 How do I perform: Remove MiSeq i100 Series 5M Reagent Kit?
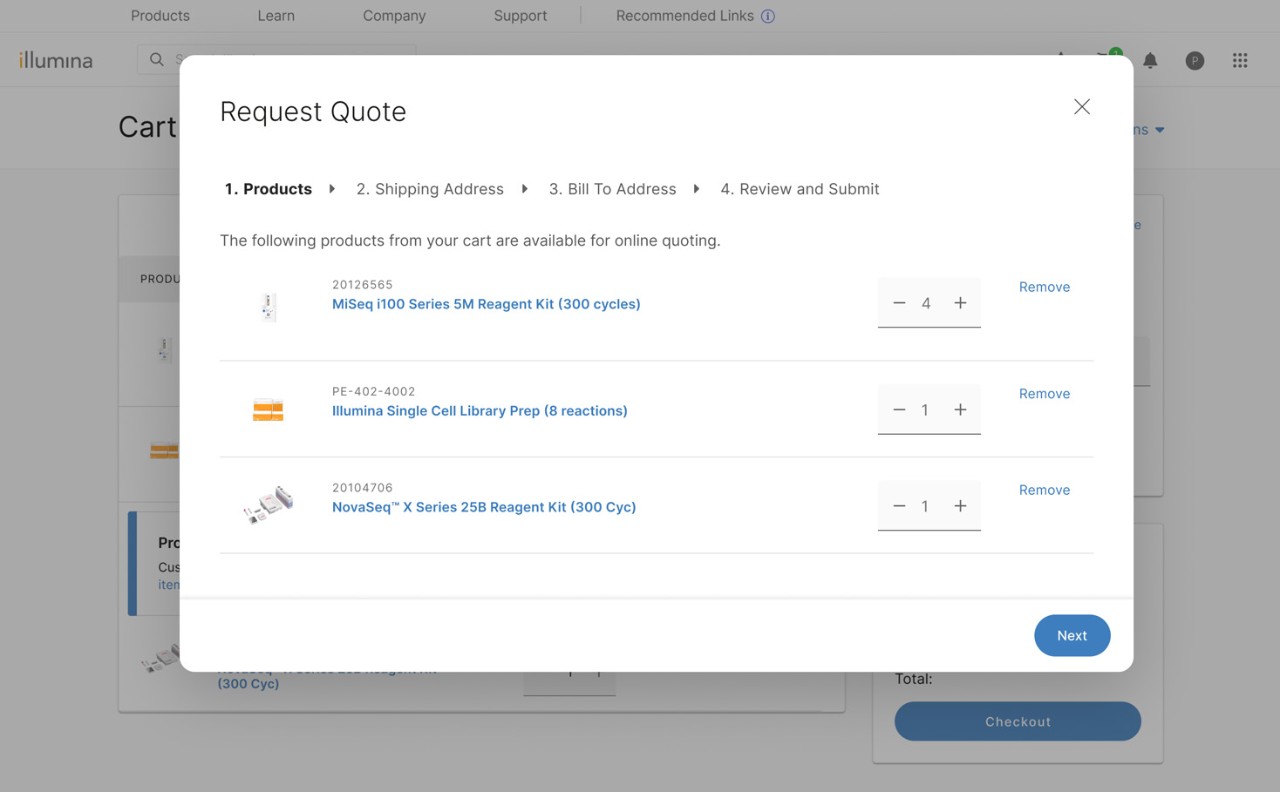pyautogui.click(x=1044, y=287)
